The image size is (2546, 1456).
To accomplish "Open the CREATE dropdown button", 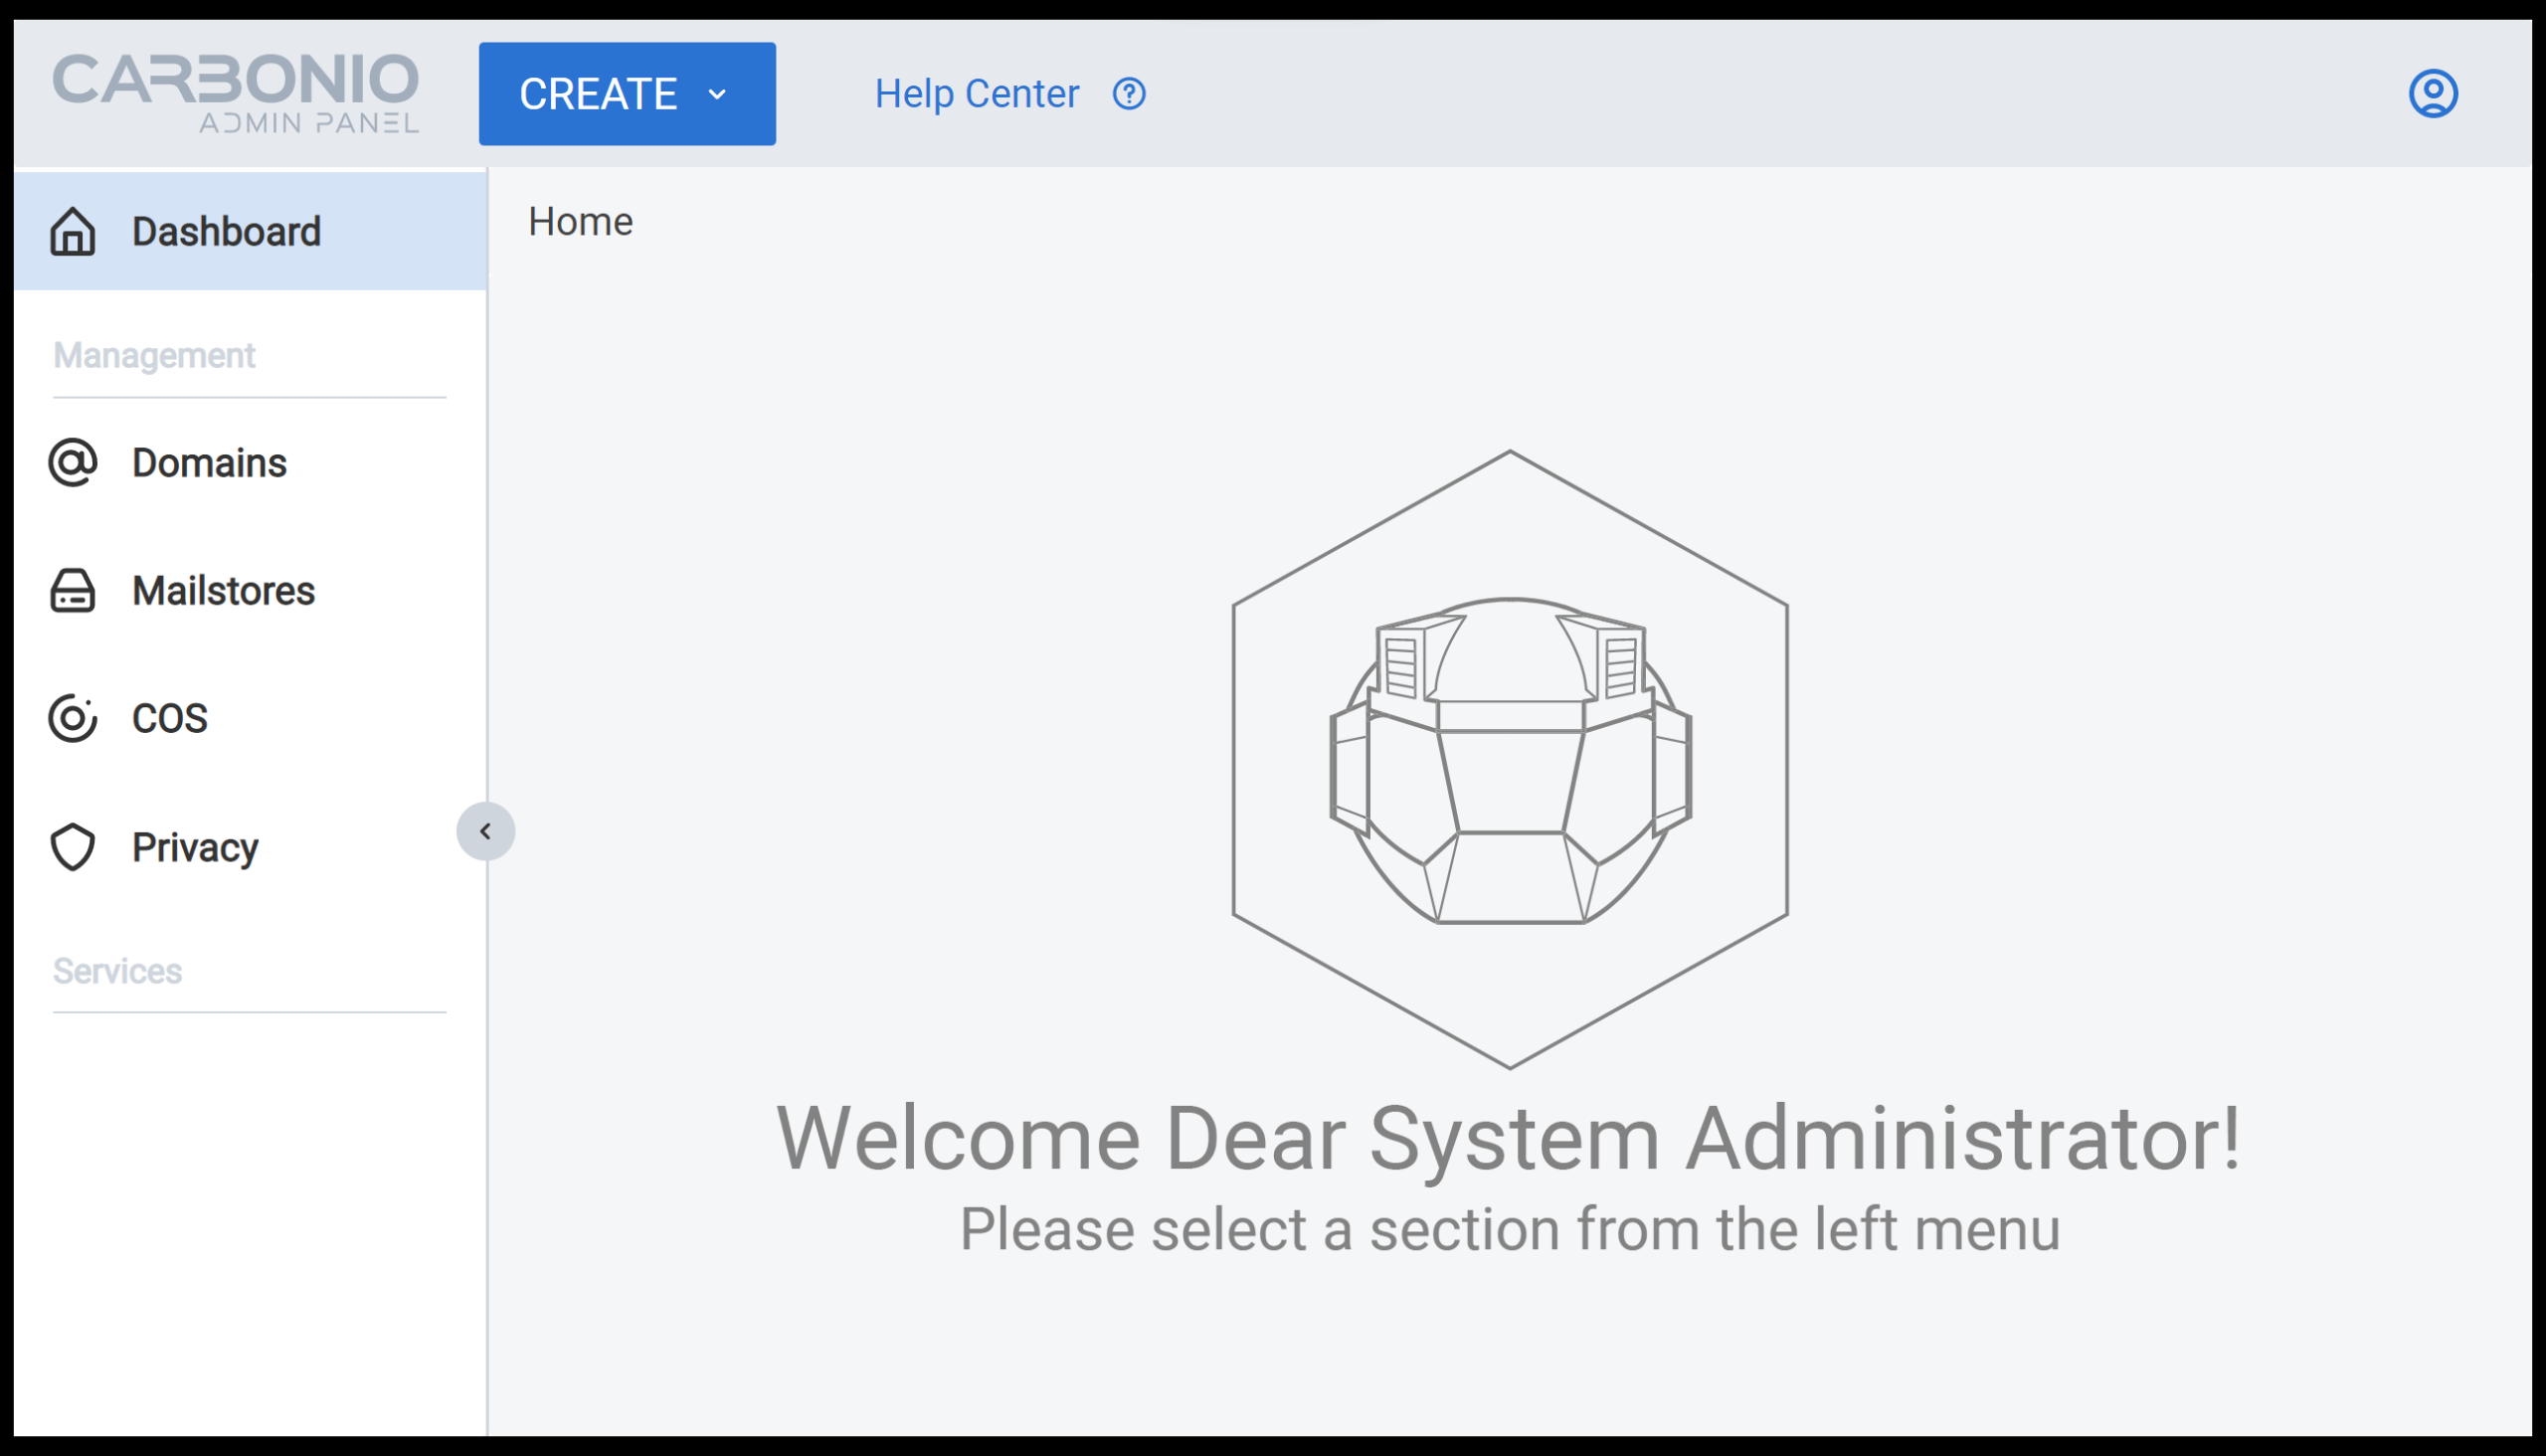I will point(627,94).
